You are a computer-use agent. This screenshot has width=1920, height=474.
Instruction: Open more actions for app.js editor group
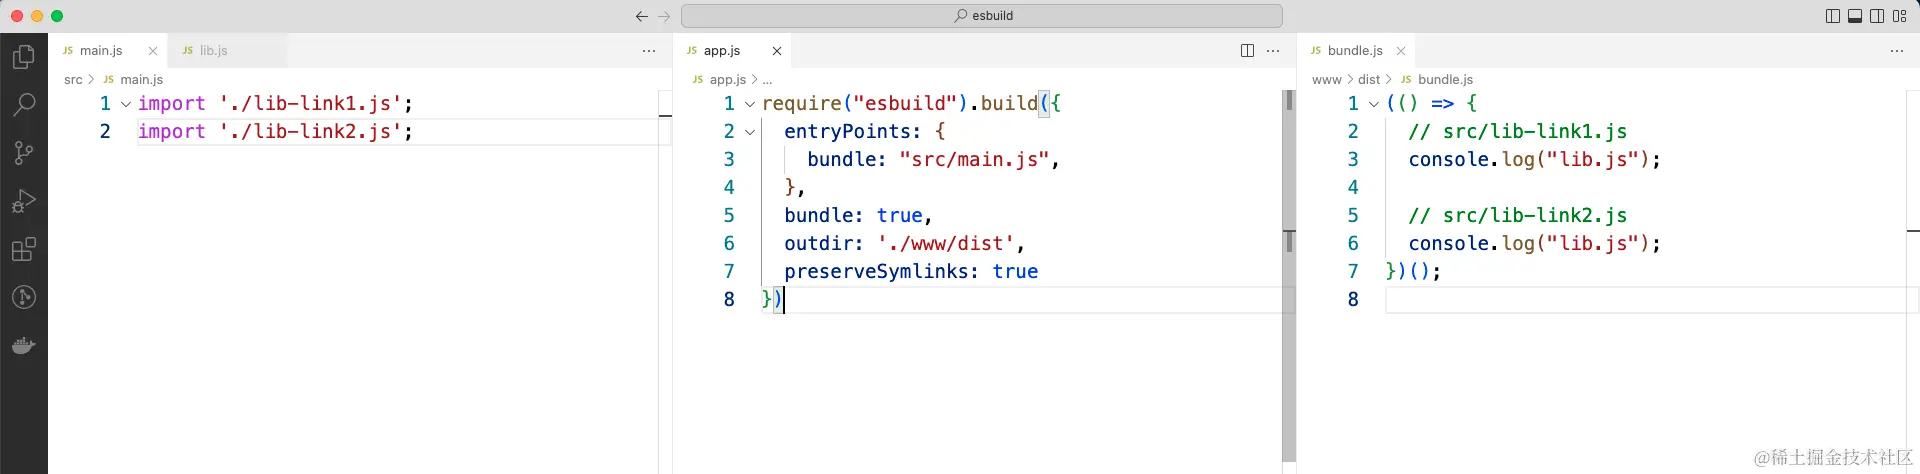pos(1273,51)
